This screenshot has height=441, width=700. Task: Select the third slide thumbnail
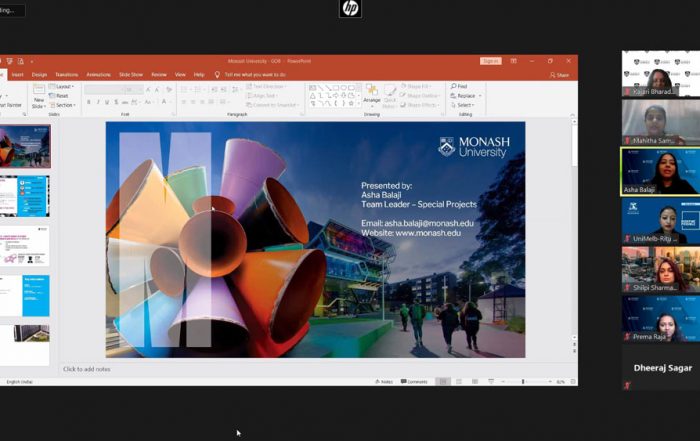25,246
